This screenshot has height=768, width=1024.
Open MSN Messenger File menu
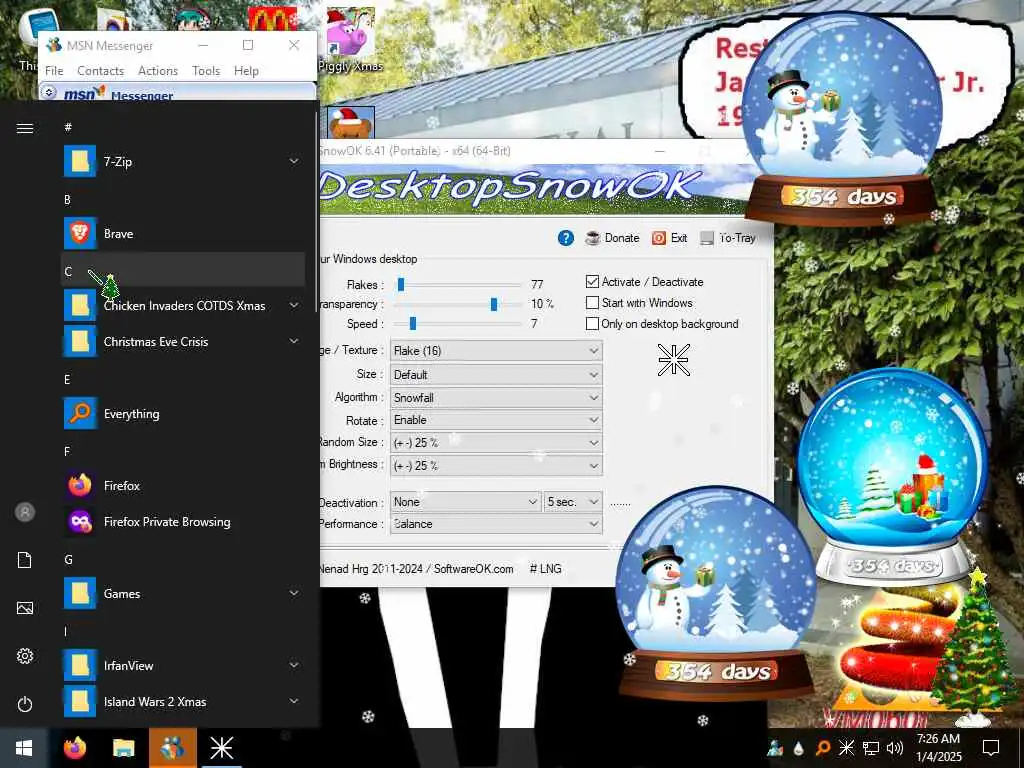[x=54, y=71]
